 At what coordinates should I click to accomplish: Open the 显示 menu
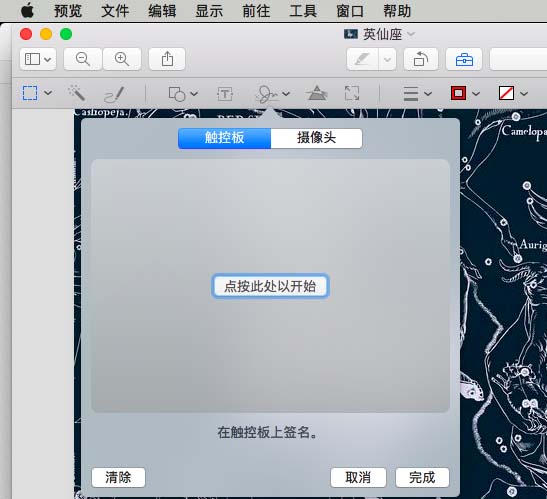209,11
